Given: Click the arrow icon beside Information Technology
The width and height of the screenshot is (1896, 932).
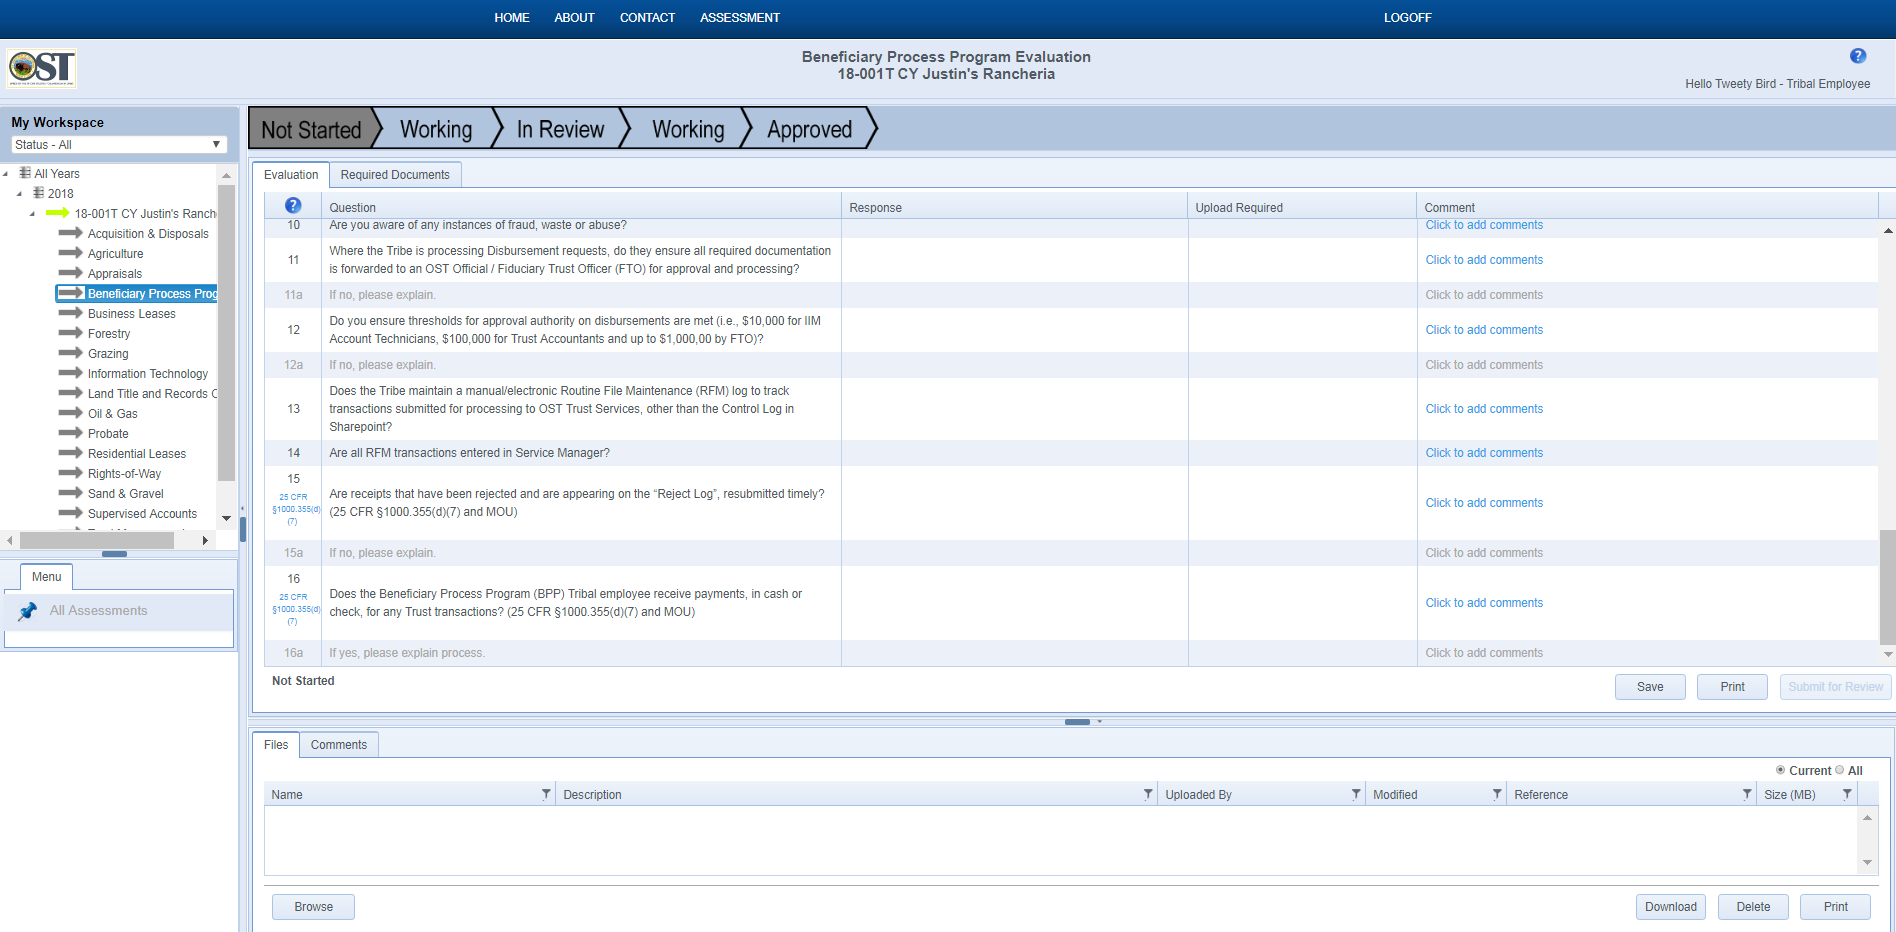Looking at the screenshot, I should [x=71, y=373].
